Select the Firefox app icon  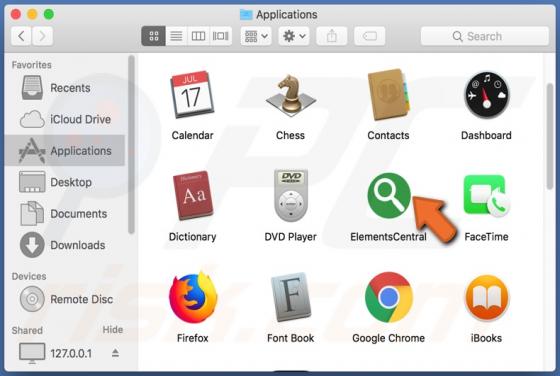(193, 297)
